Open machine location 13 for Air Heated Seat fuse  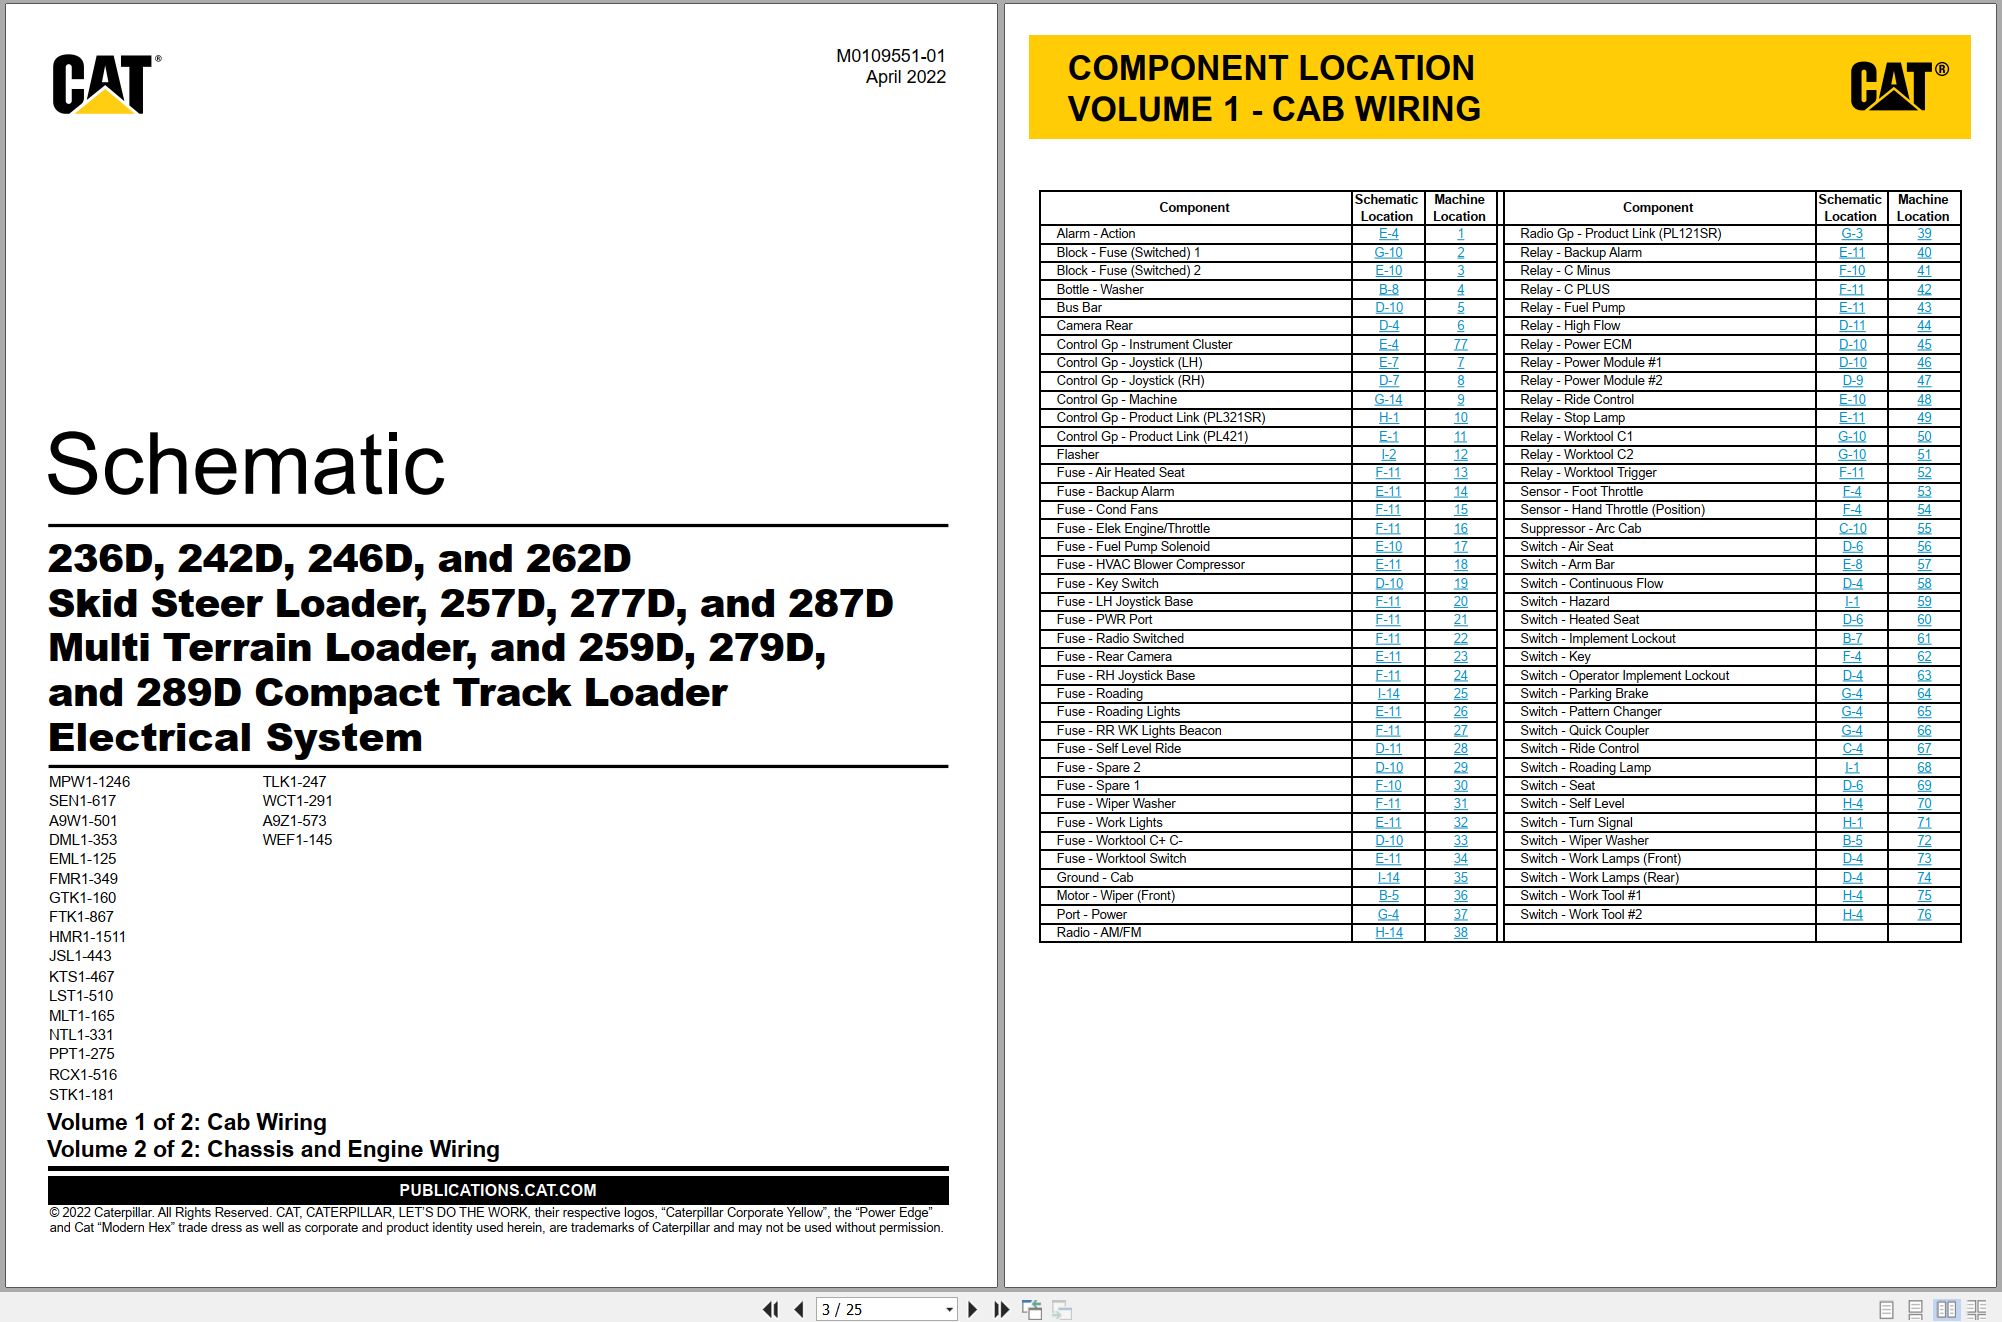(x=1460, y=473)
